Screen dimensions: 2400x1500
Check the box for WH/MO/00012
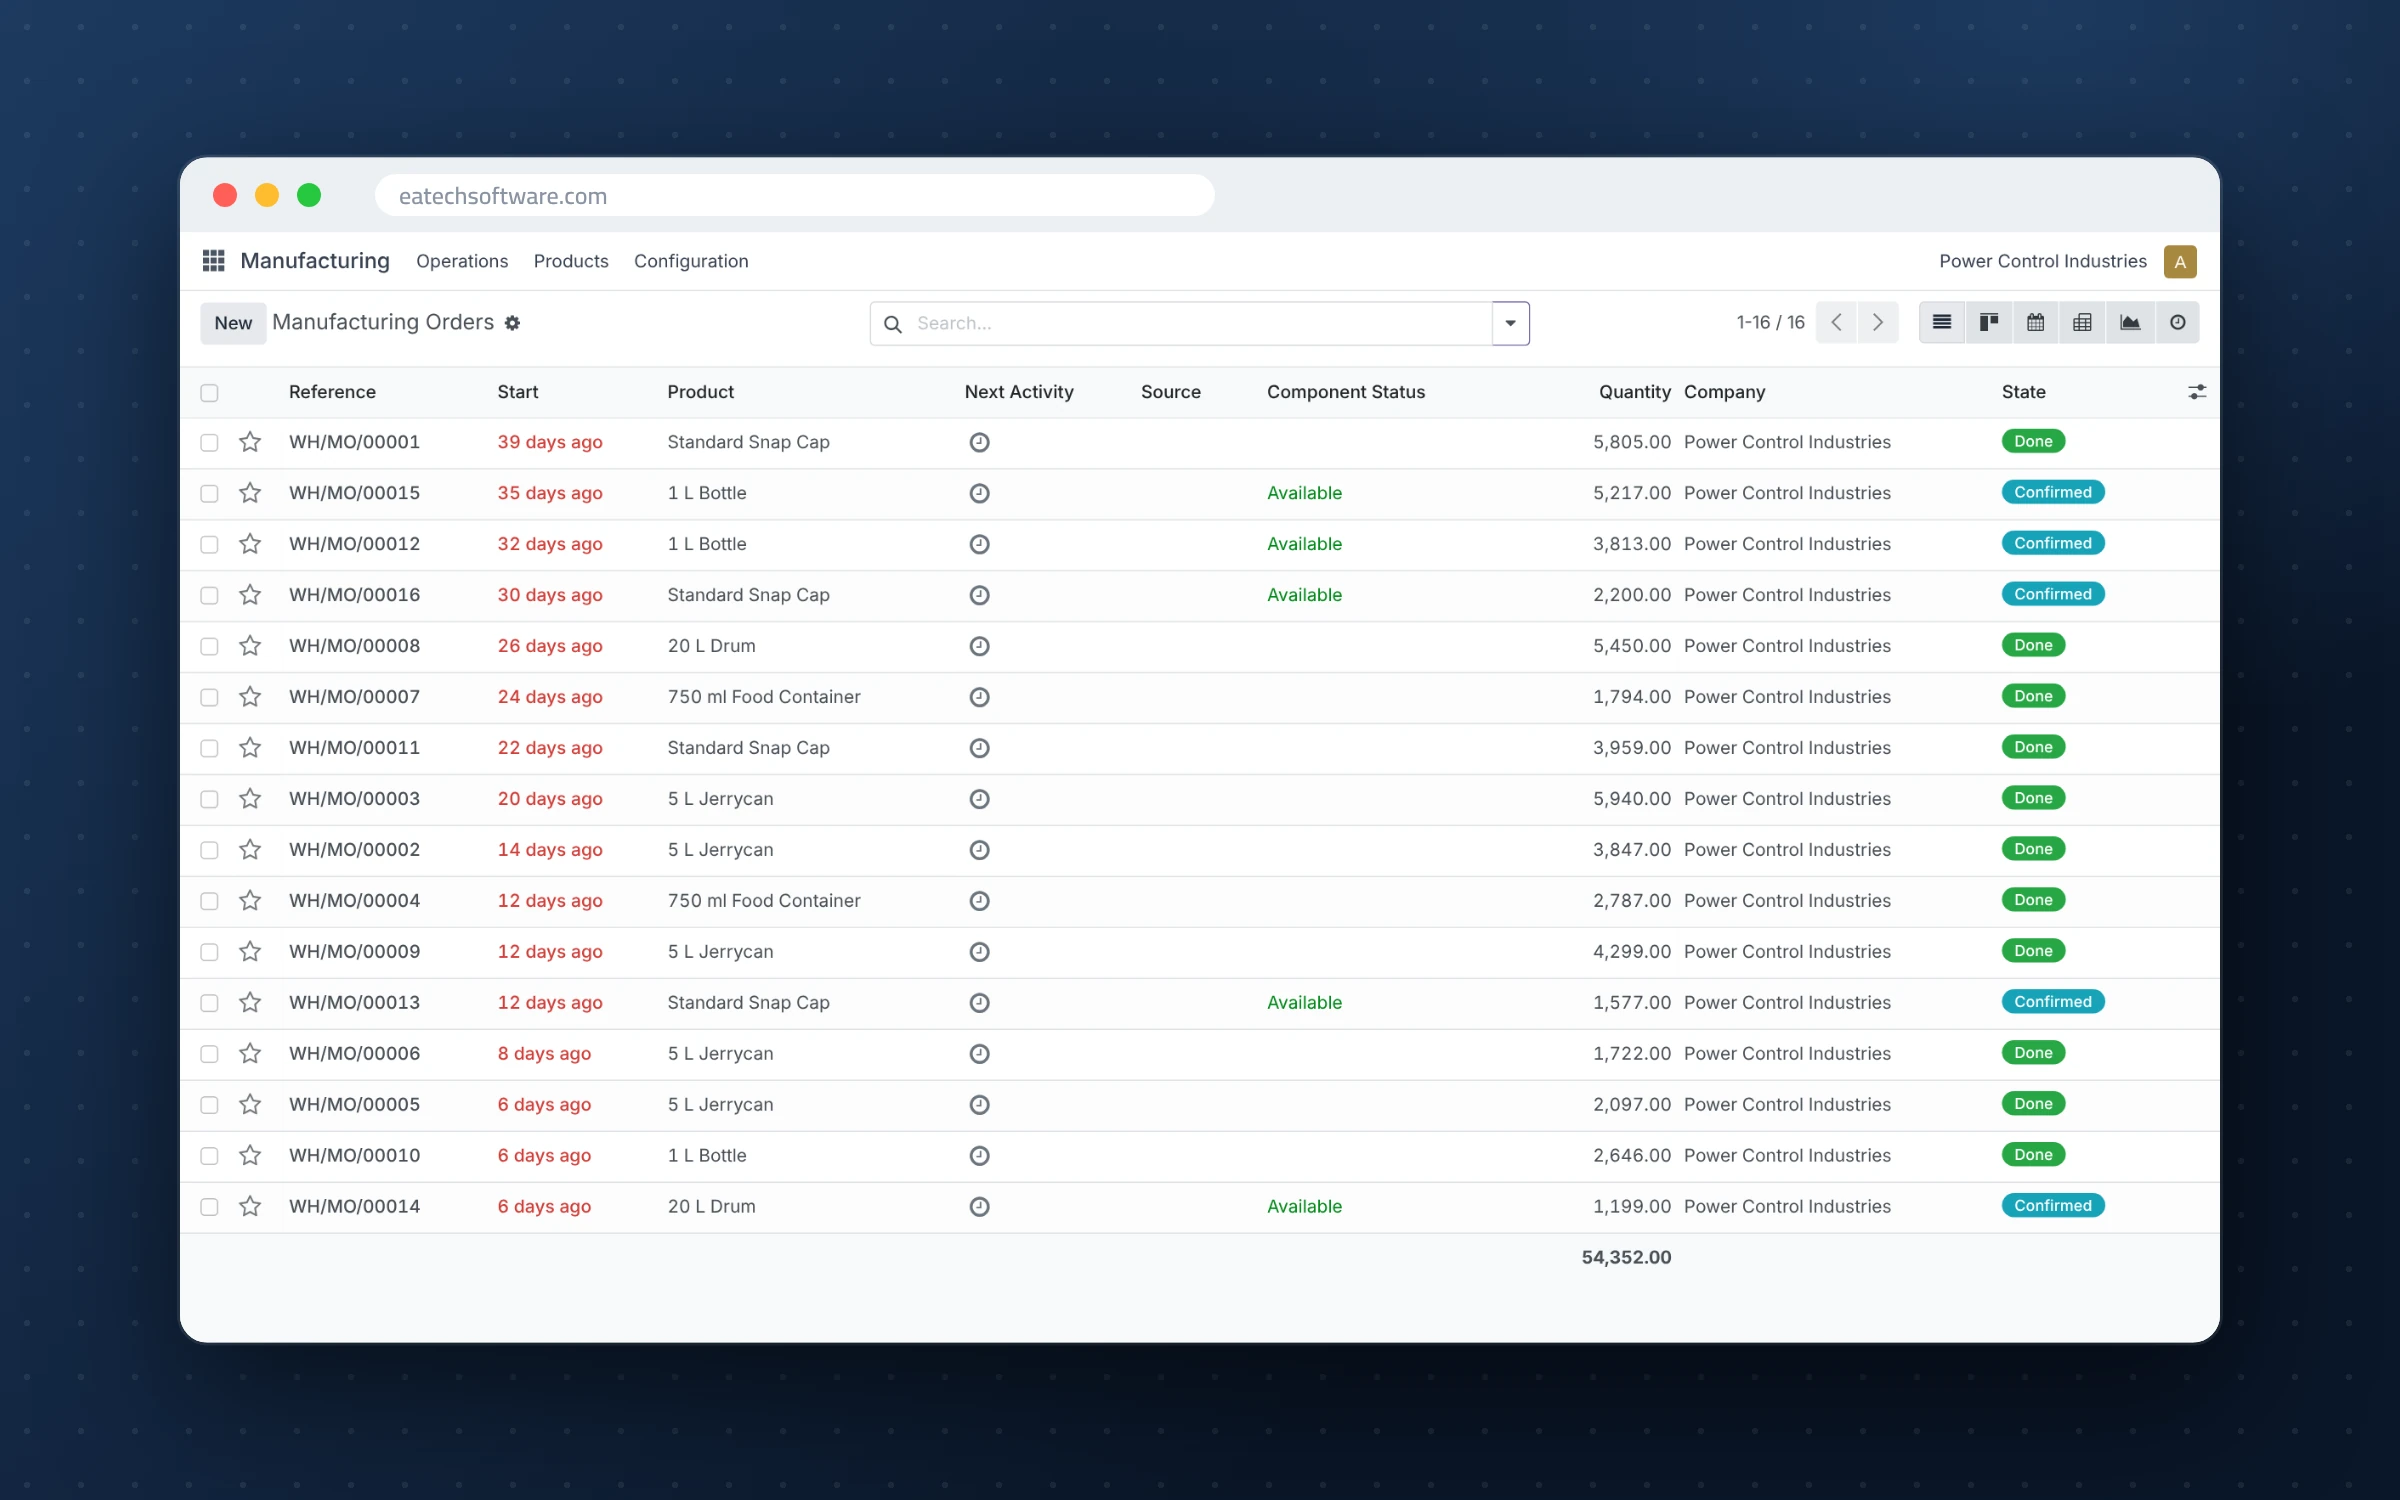pyautogui.click(x=209, y=545)
